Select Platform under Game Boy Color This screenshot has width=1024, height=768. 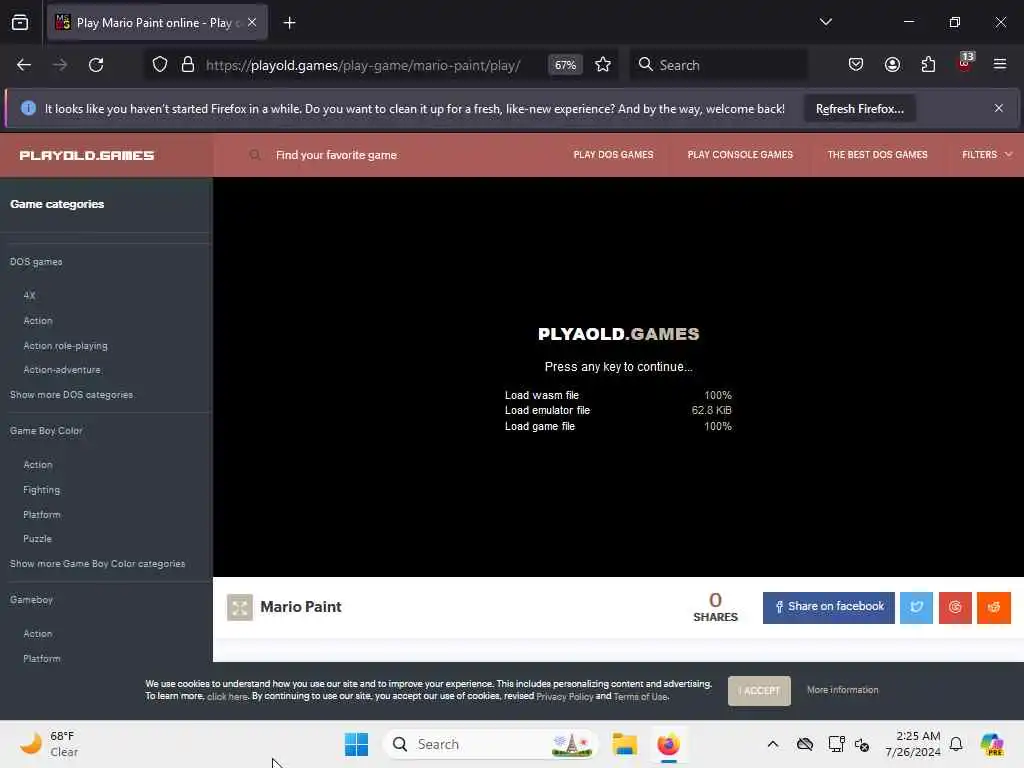coord(42,515)
